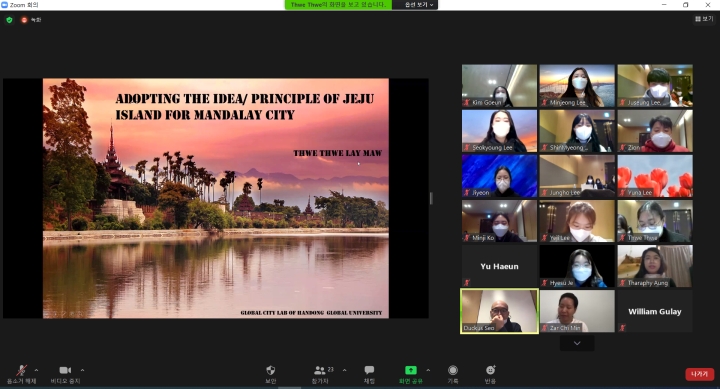This screenshot has height=389, width=720.
Task: Click the Security shield icon
Action: pos(270,370)
